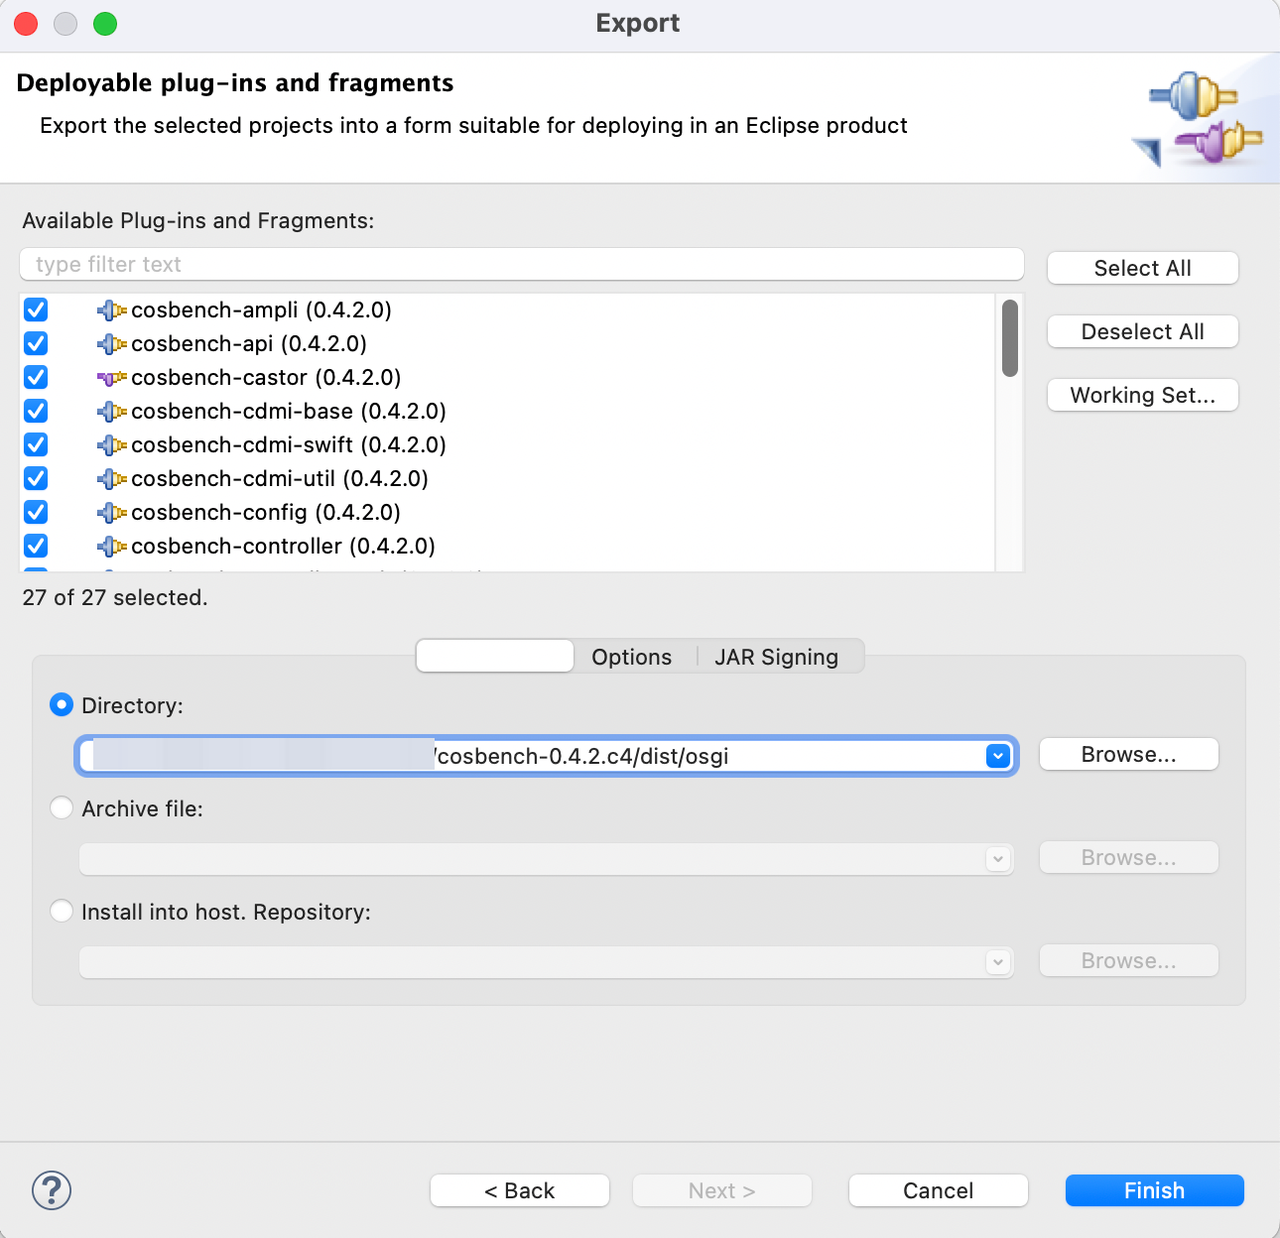Select the blank first tab beside Options
The height and width of the screenshot is (1238, 1280).
[495, 657]
